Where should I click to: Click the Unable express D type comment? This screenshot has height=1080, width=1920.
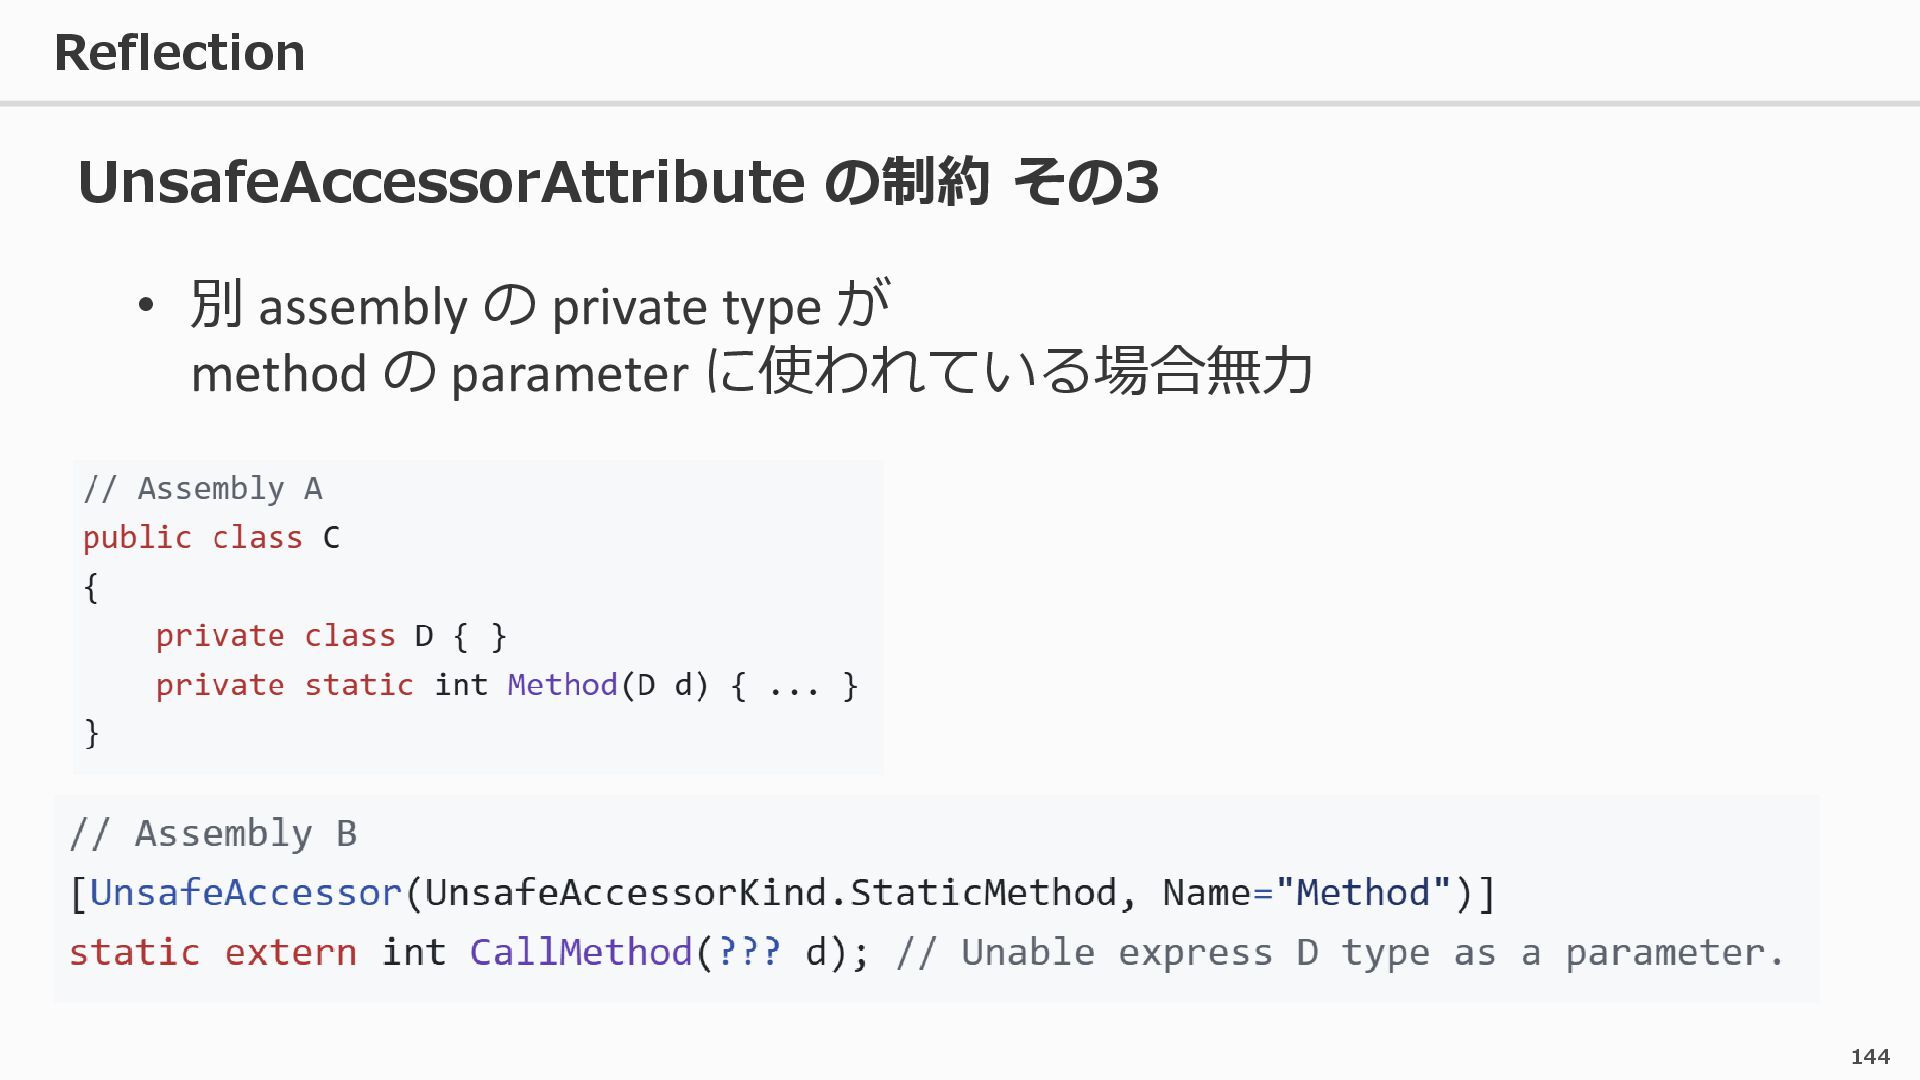coord(1340,952)
